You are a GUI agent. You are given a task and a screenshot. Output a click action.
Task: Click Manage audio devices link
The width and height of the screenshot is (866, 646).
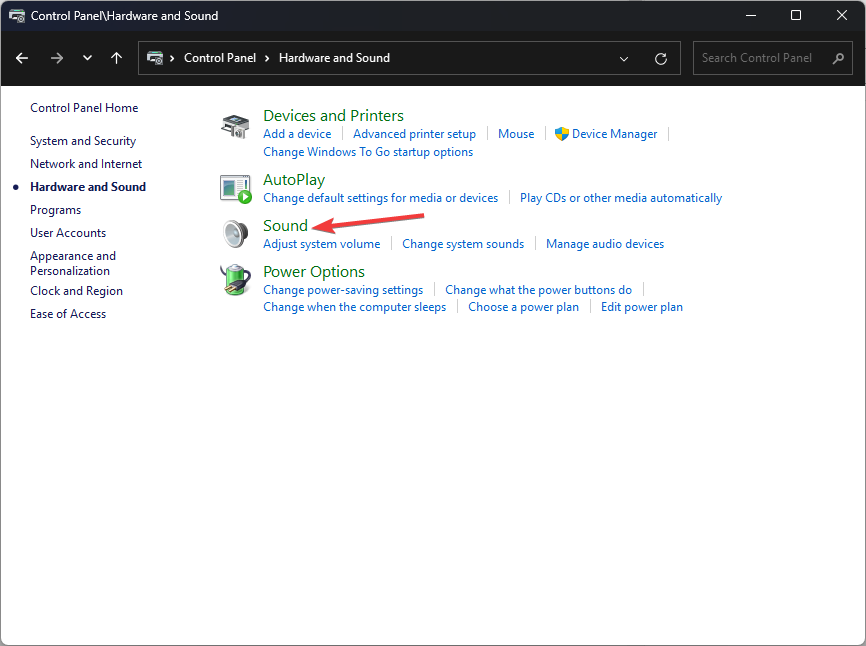604,244
